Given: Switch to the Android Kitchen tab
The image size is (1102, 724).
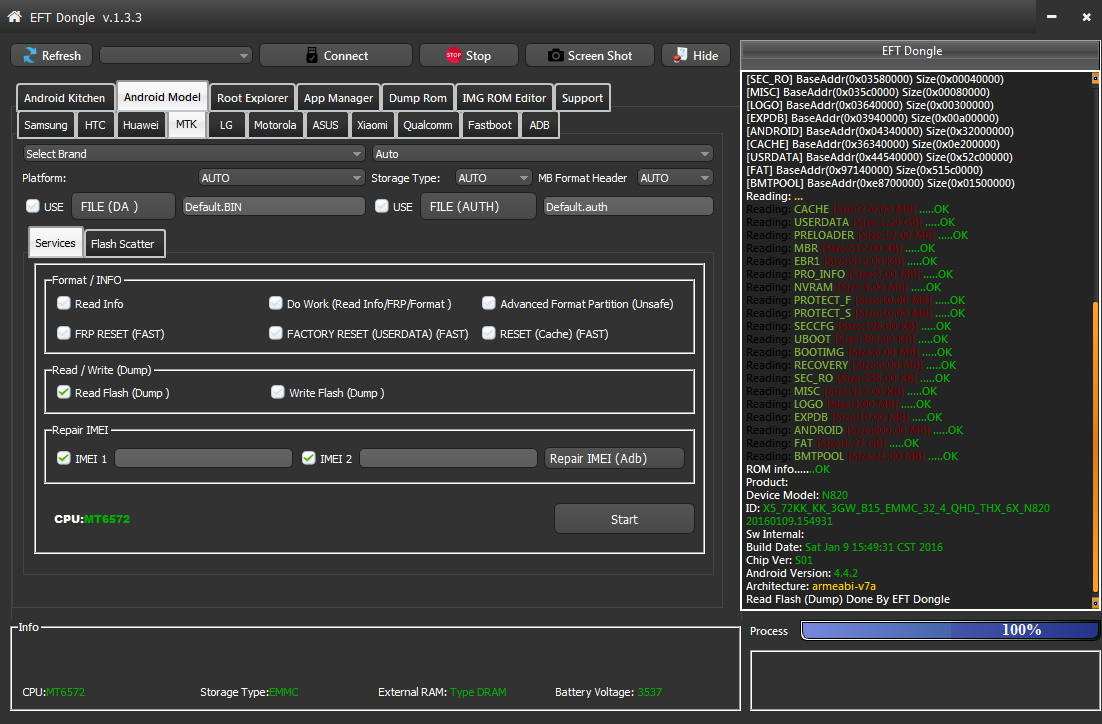Looking at the screenshot, I should click(x=65, y=98).
